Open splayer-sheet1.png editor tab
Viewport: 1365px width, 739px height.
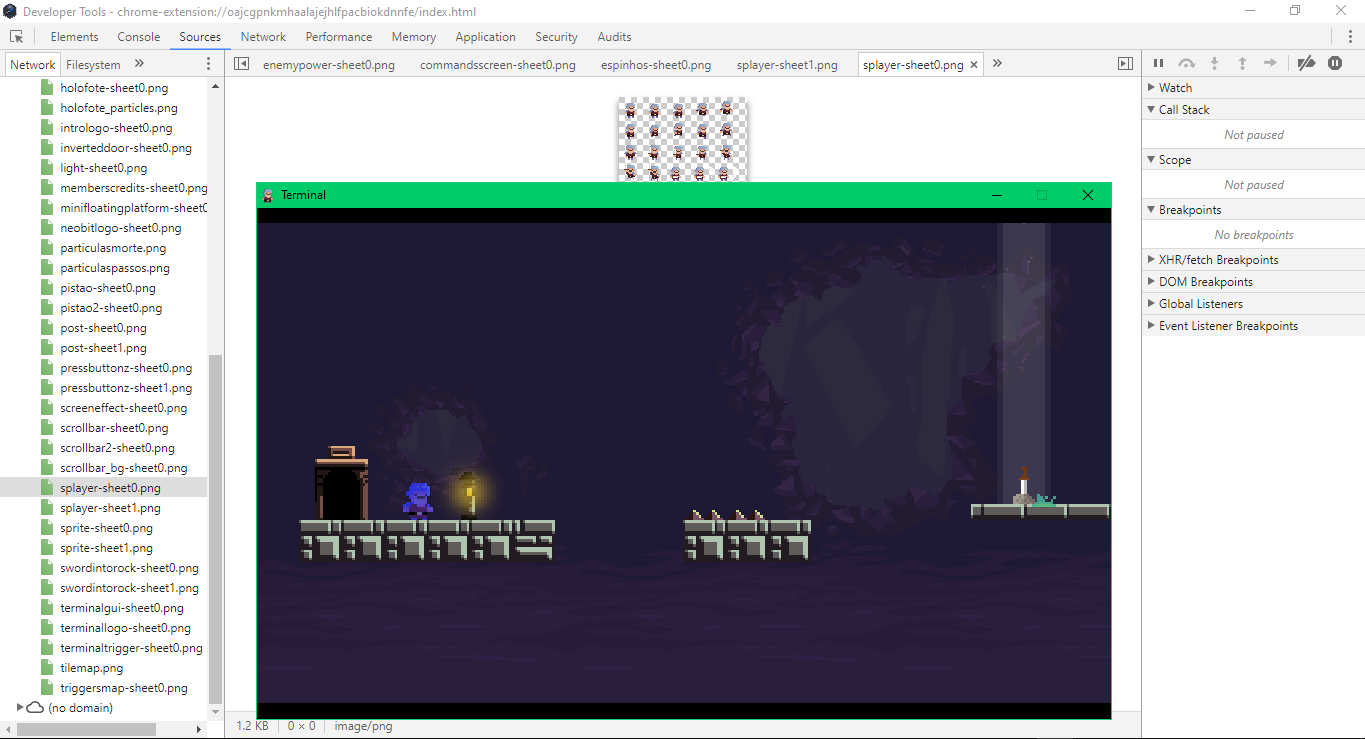coord(787,65)
